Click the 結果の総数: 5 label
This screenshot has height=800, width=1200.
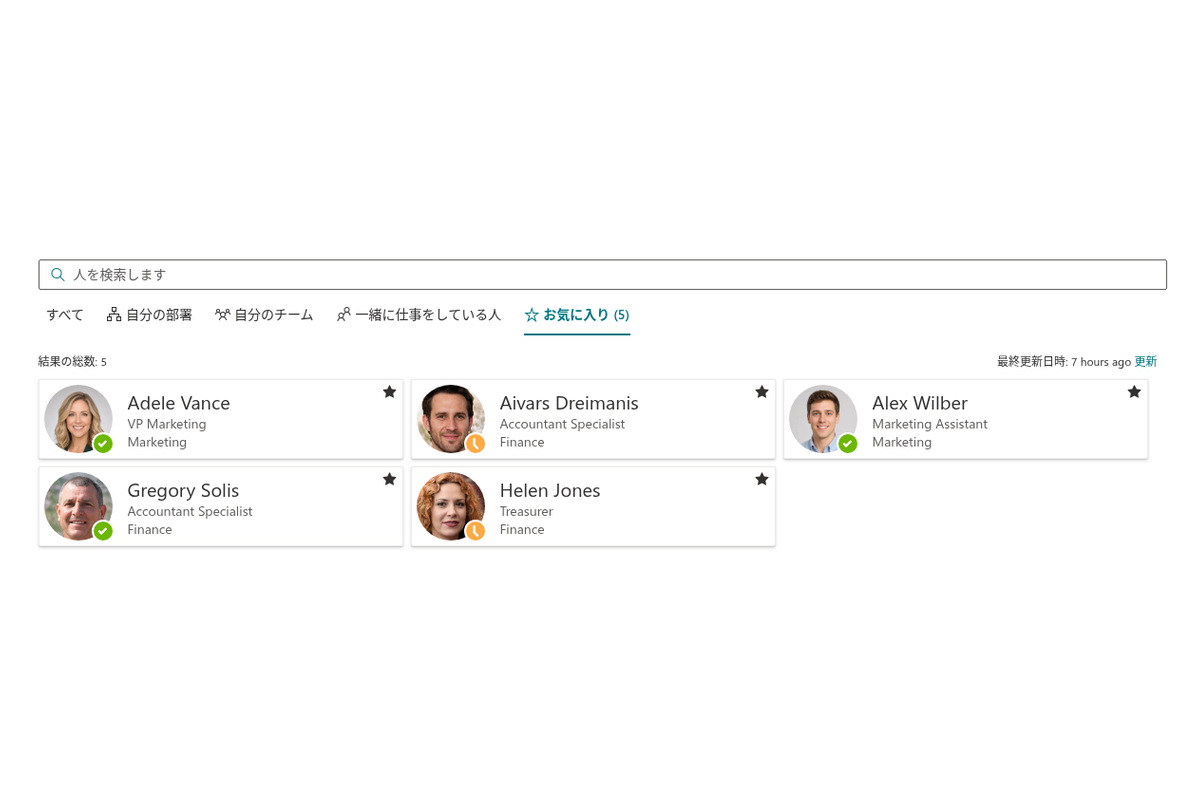(72, 362)
